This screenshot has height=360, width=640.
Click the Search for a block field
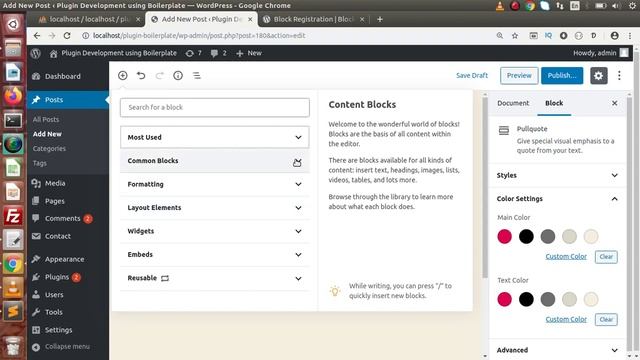tap(215, 107)
